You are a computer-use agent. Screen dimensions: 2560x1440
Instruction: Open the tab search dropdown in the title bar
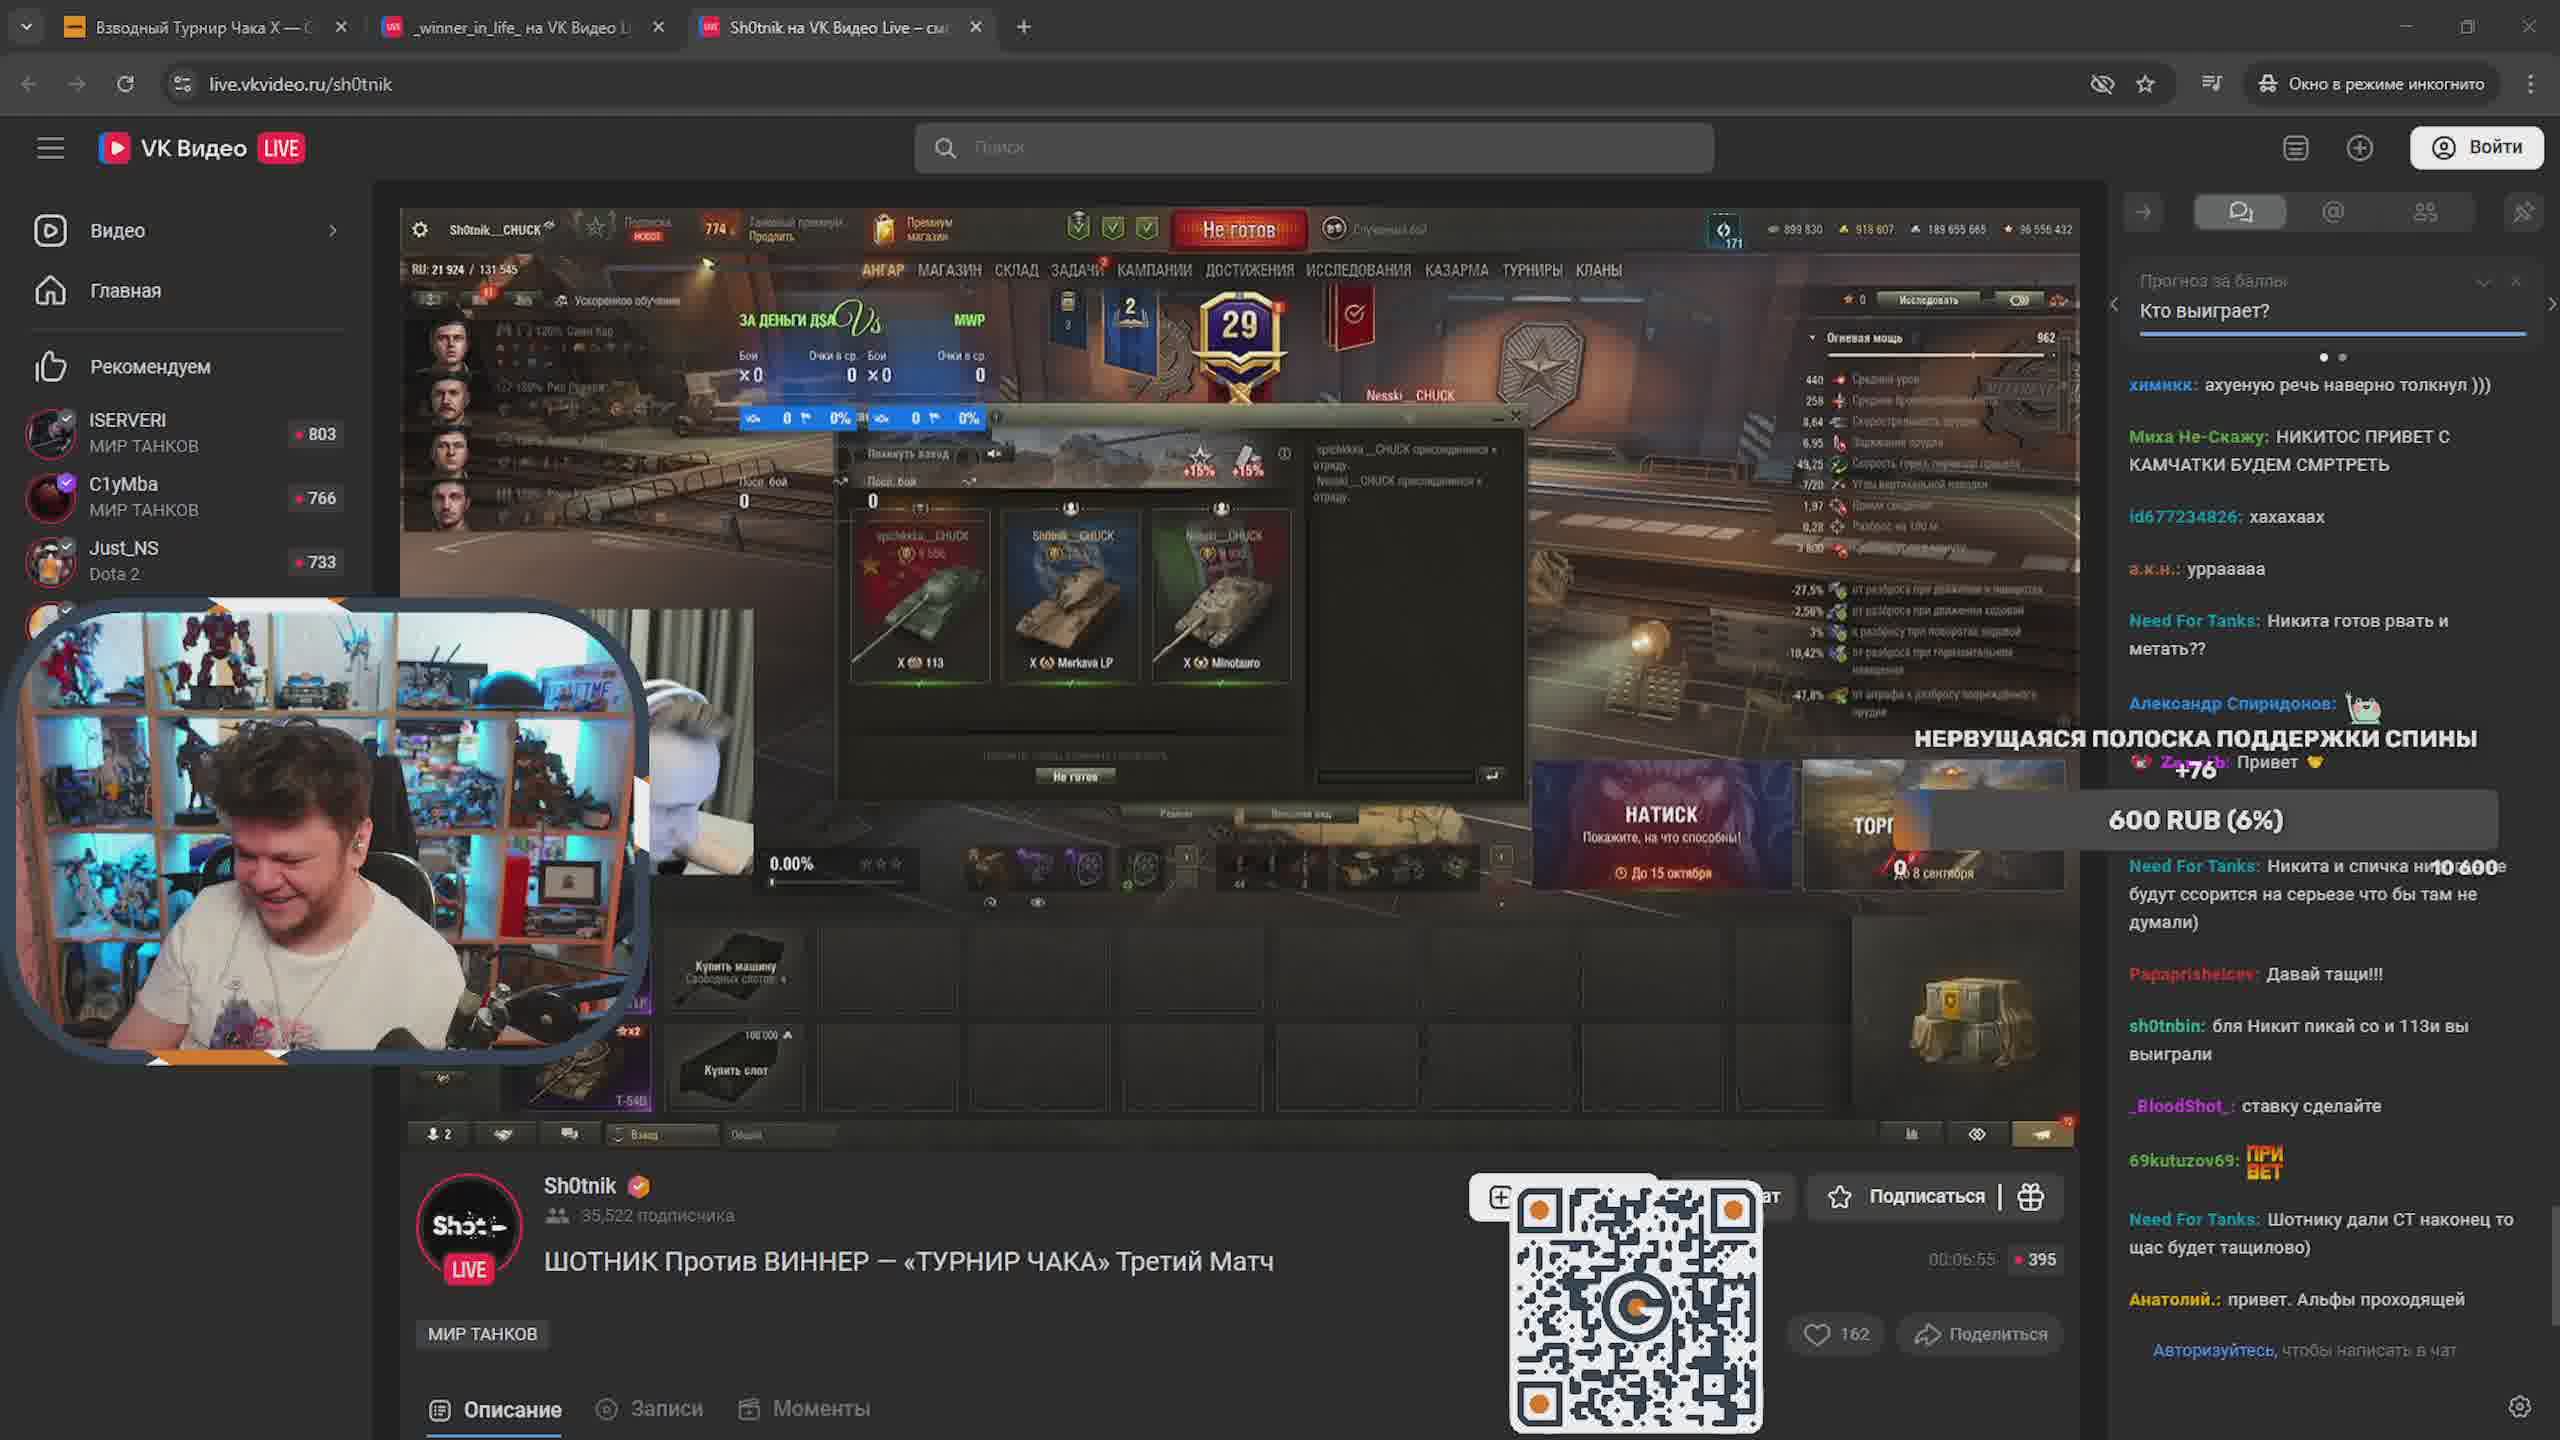[27, 27]
